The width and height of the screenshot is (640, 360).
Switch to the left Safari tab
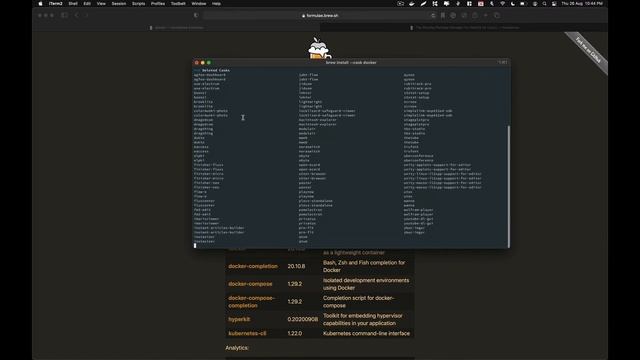(x=176, y=28)
